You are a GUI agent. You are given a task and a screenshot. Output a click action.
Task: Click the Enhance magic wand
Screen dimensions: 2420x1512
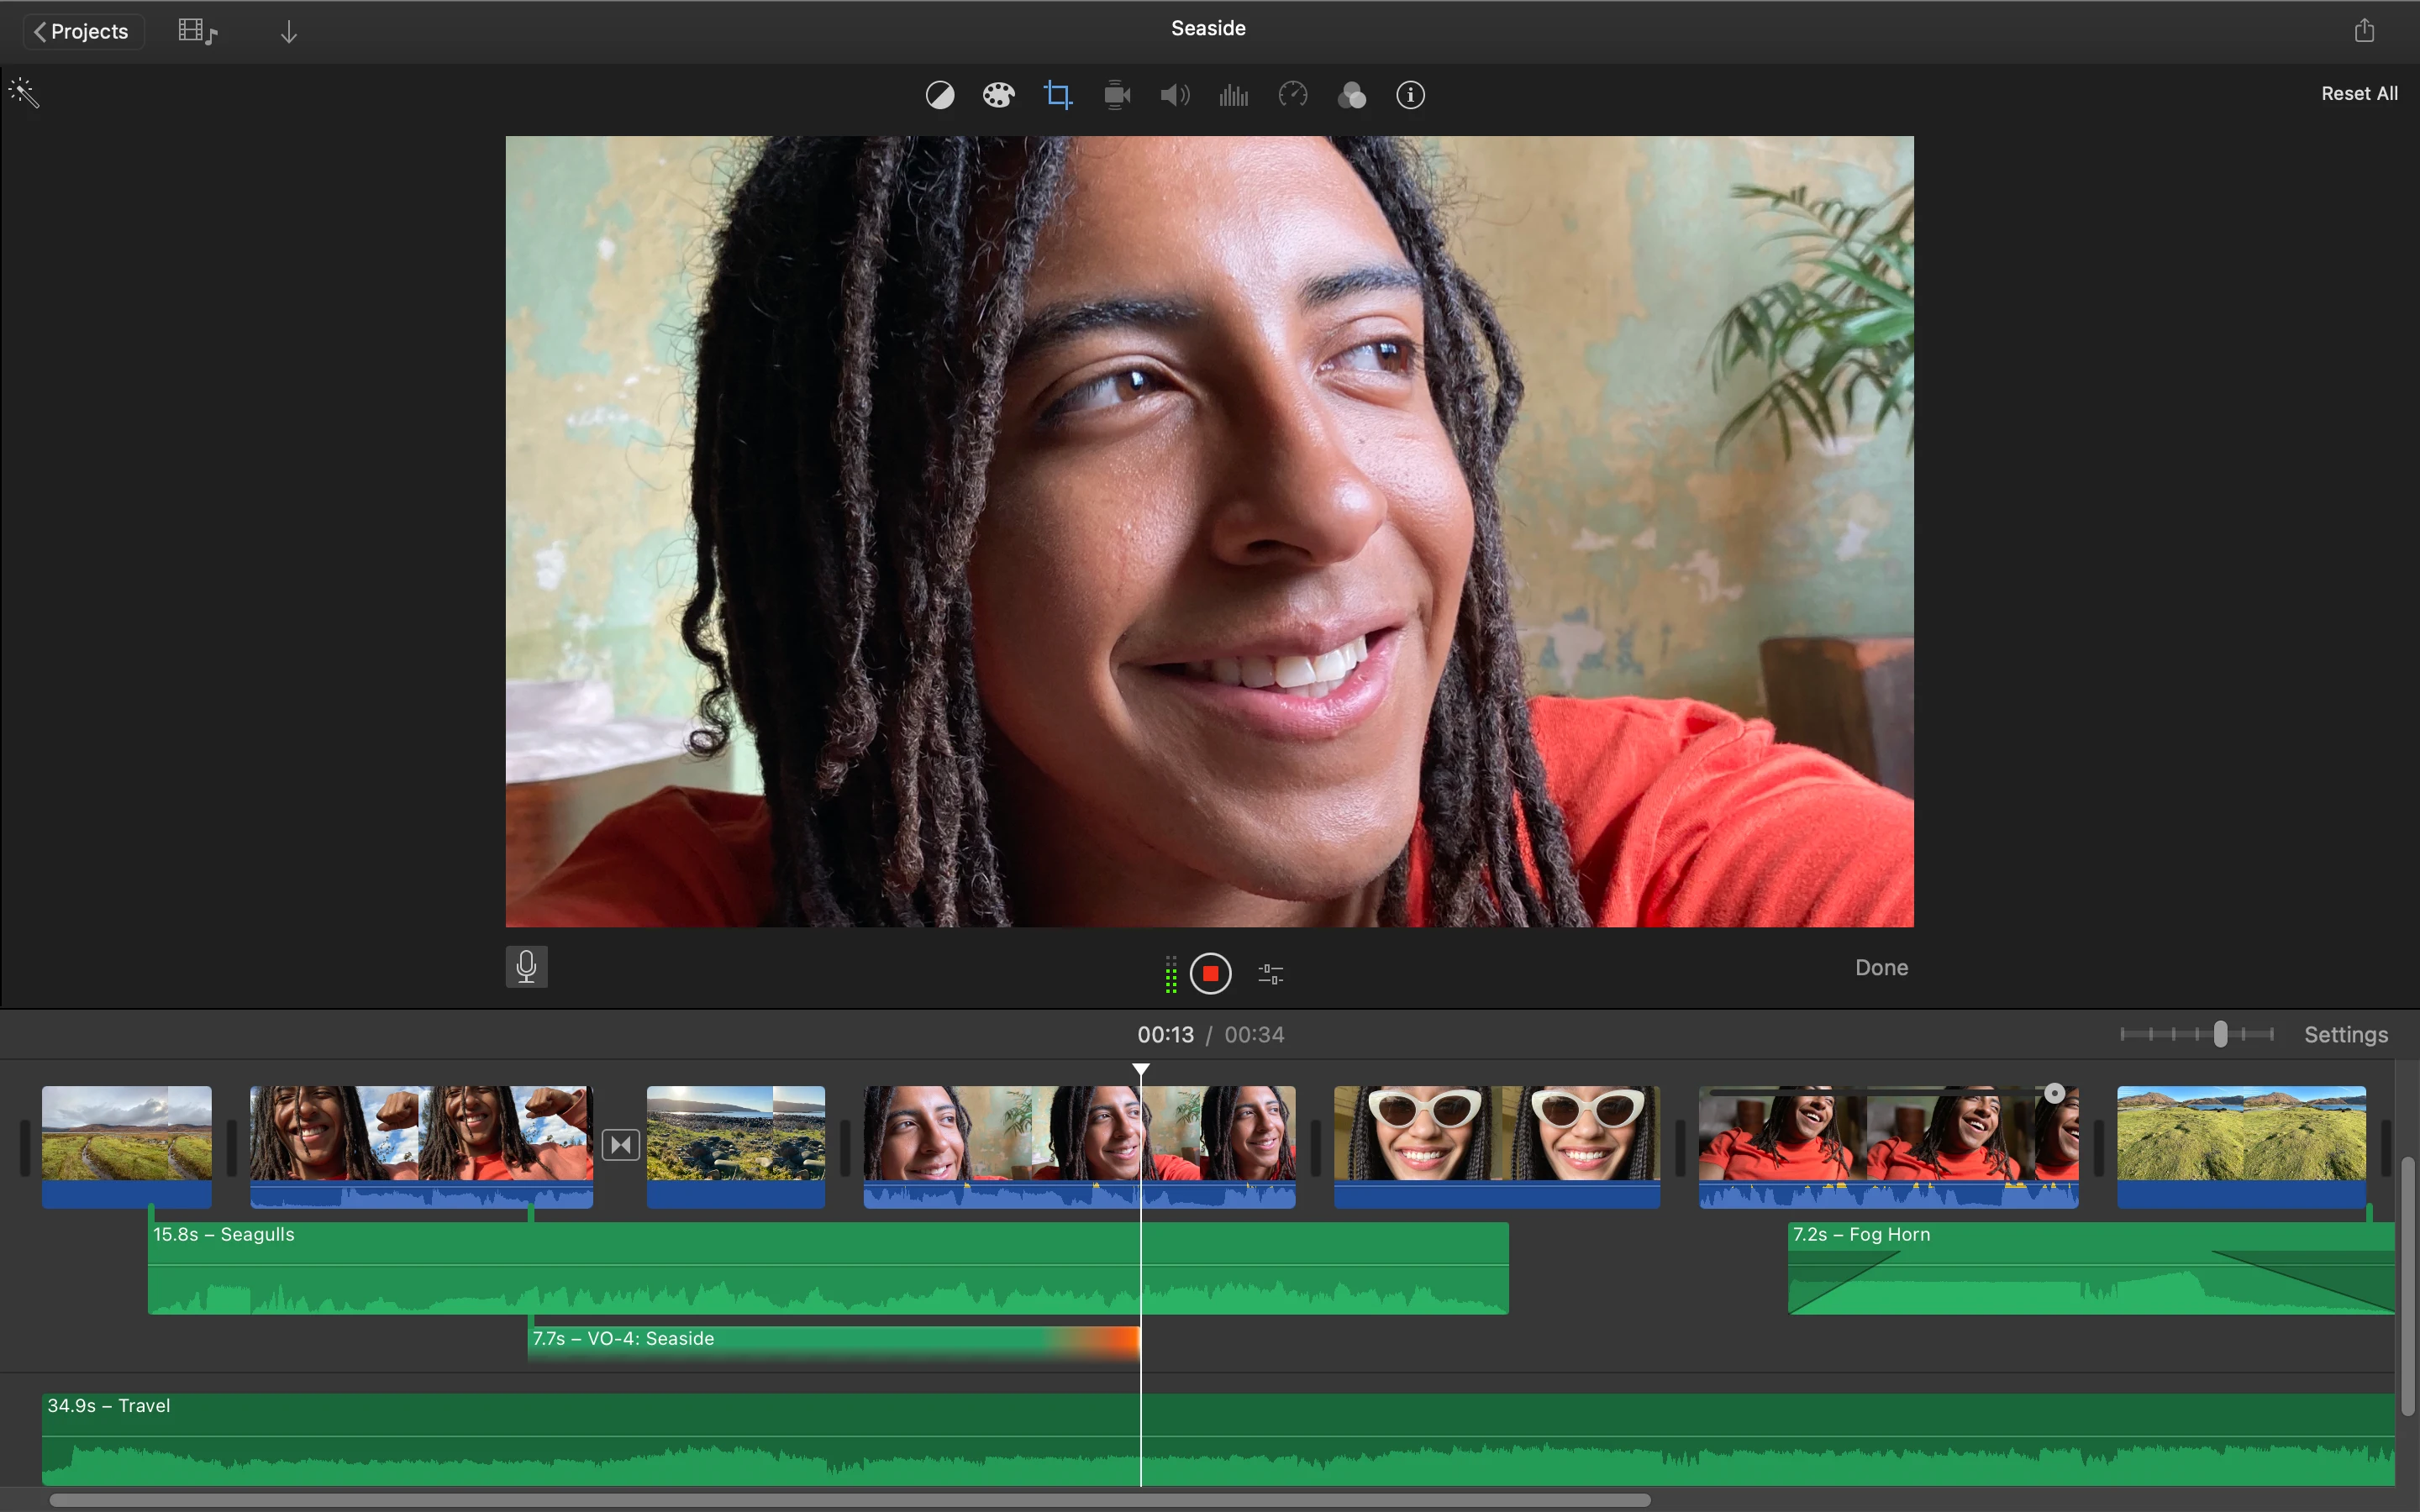(x=22, y=92)
